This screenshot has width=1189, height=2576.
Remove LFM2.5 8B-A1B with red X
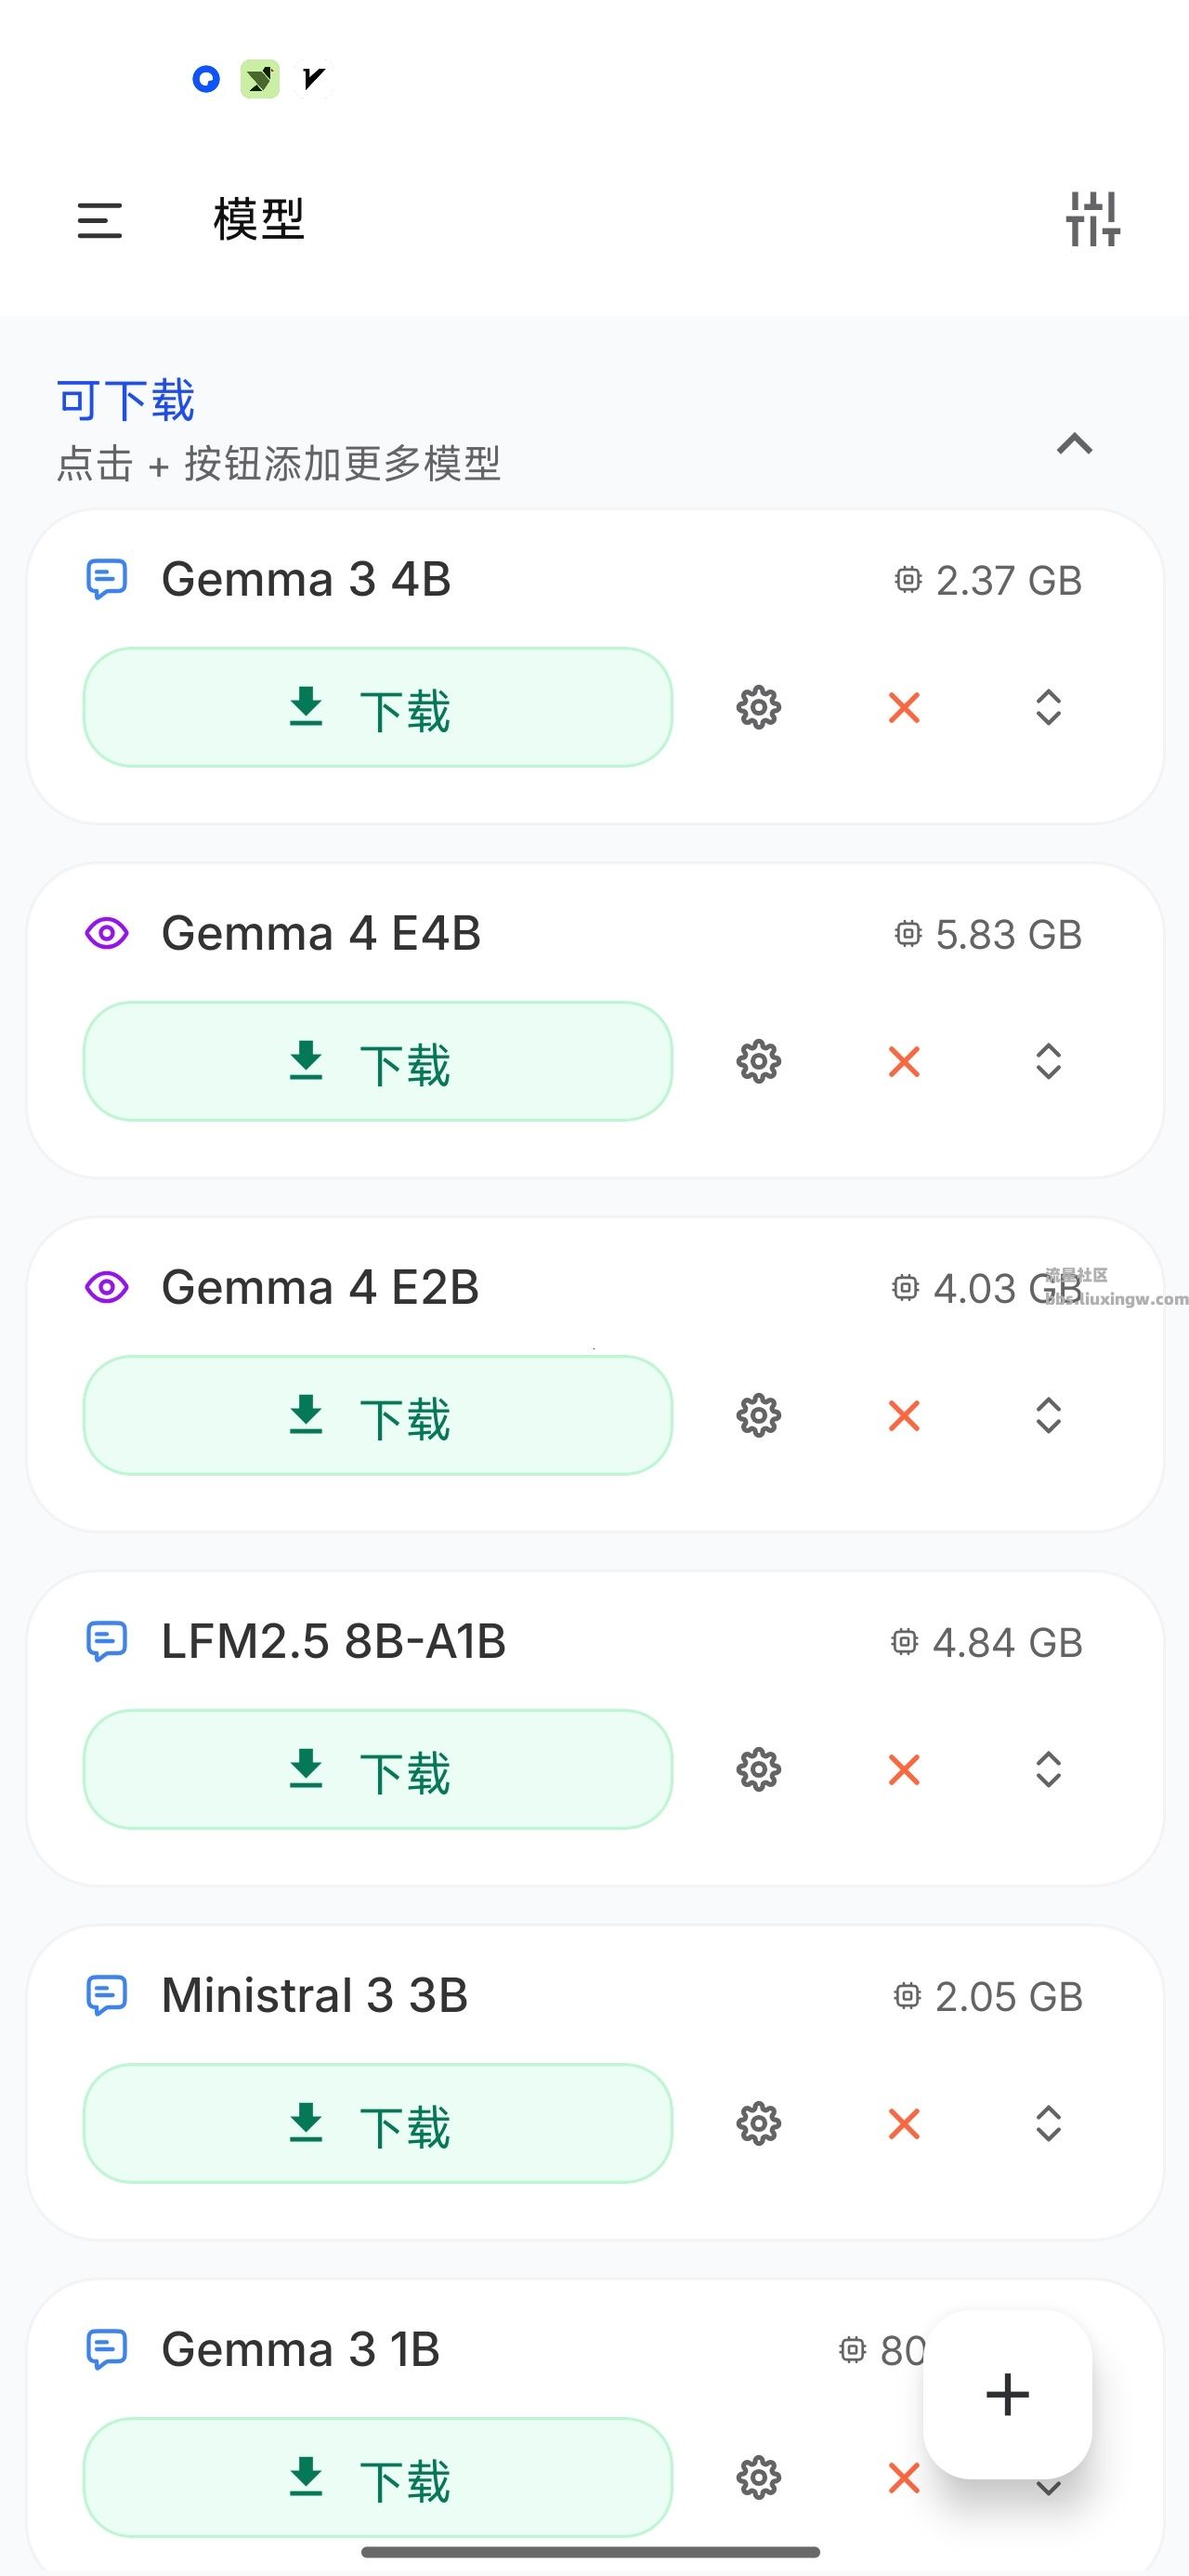coord(904,1770)
